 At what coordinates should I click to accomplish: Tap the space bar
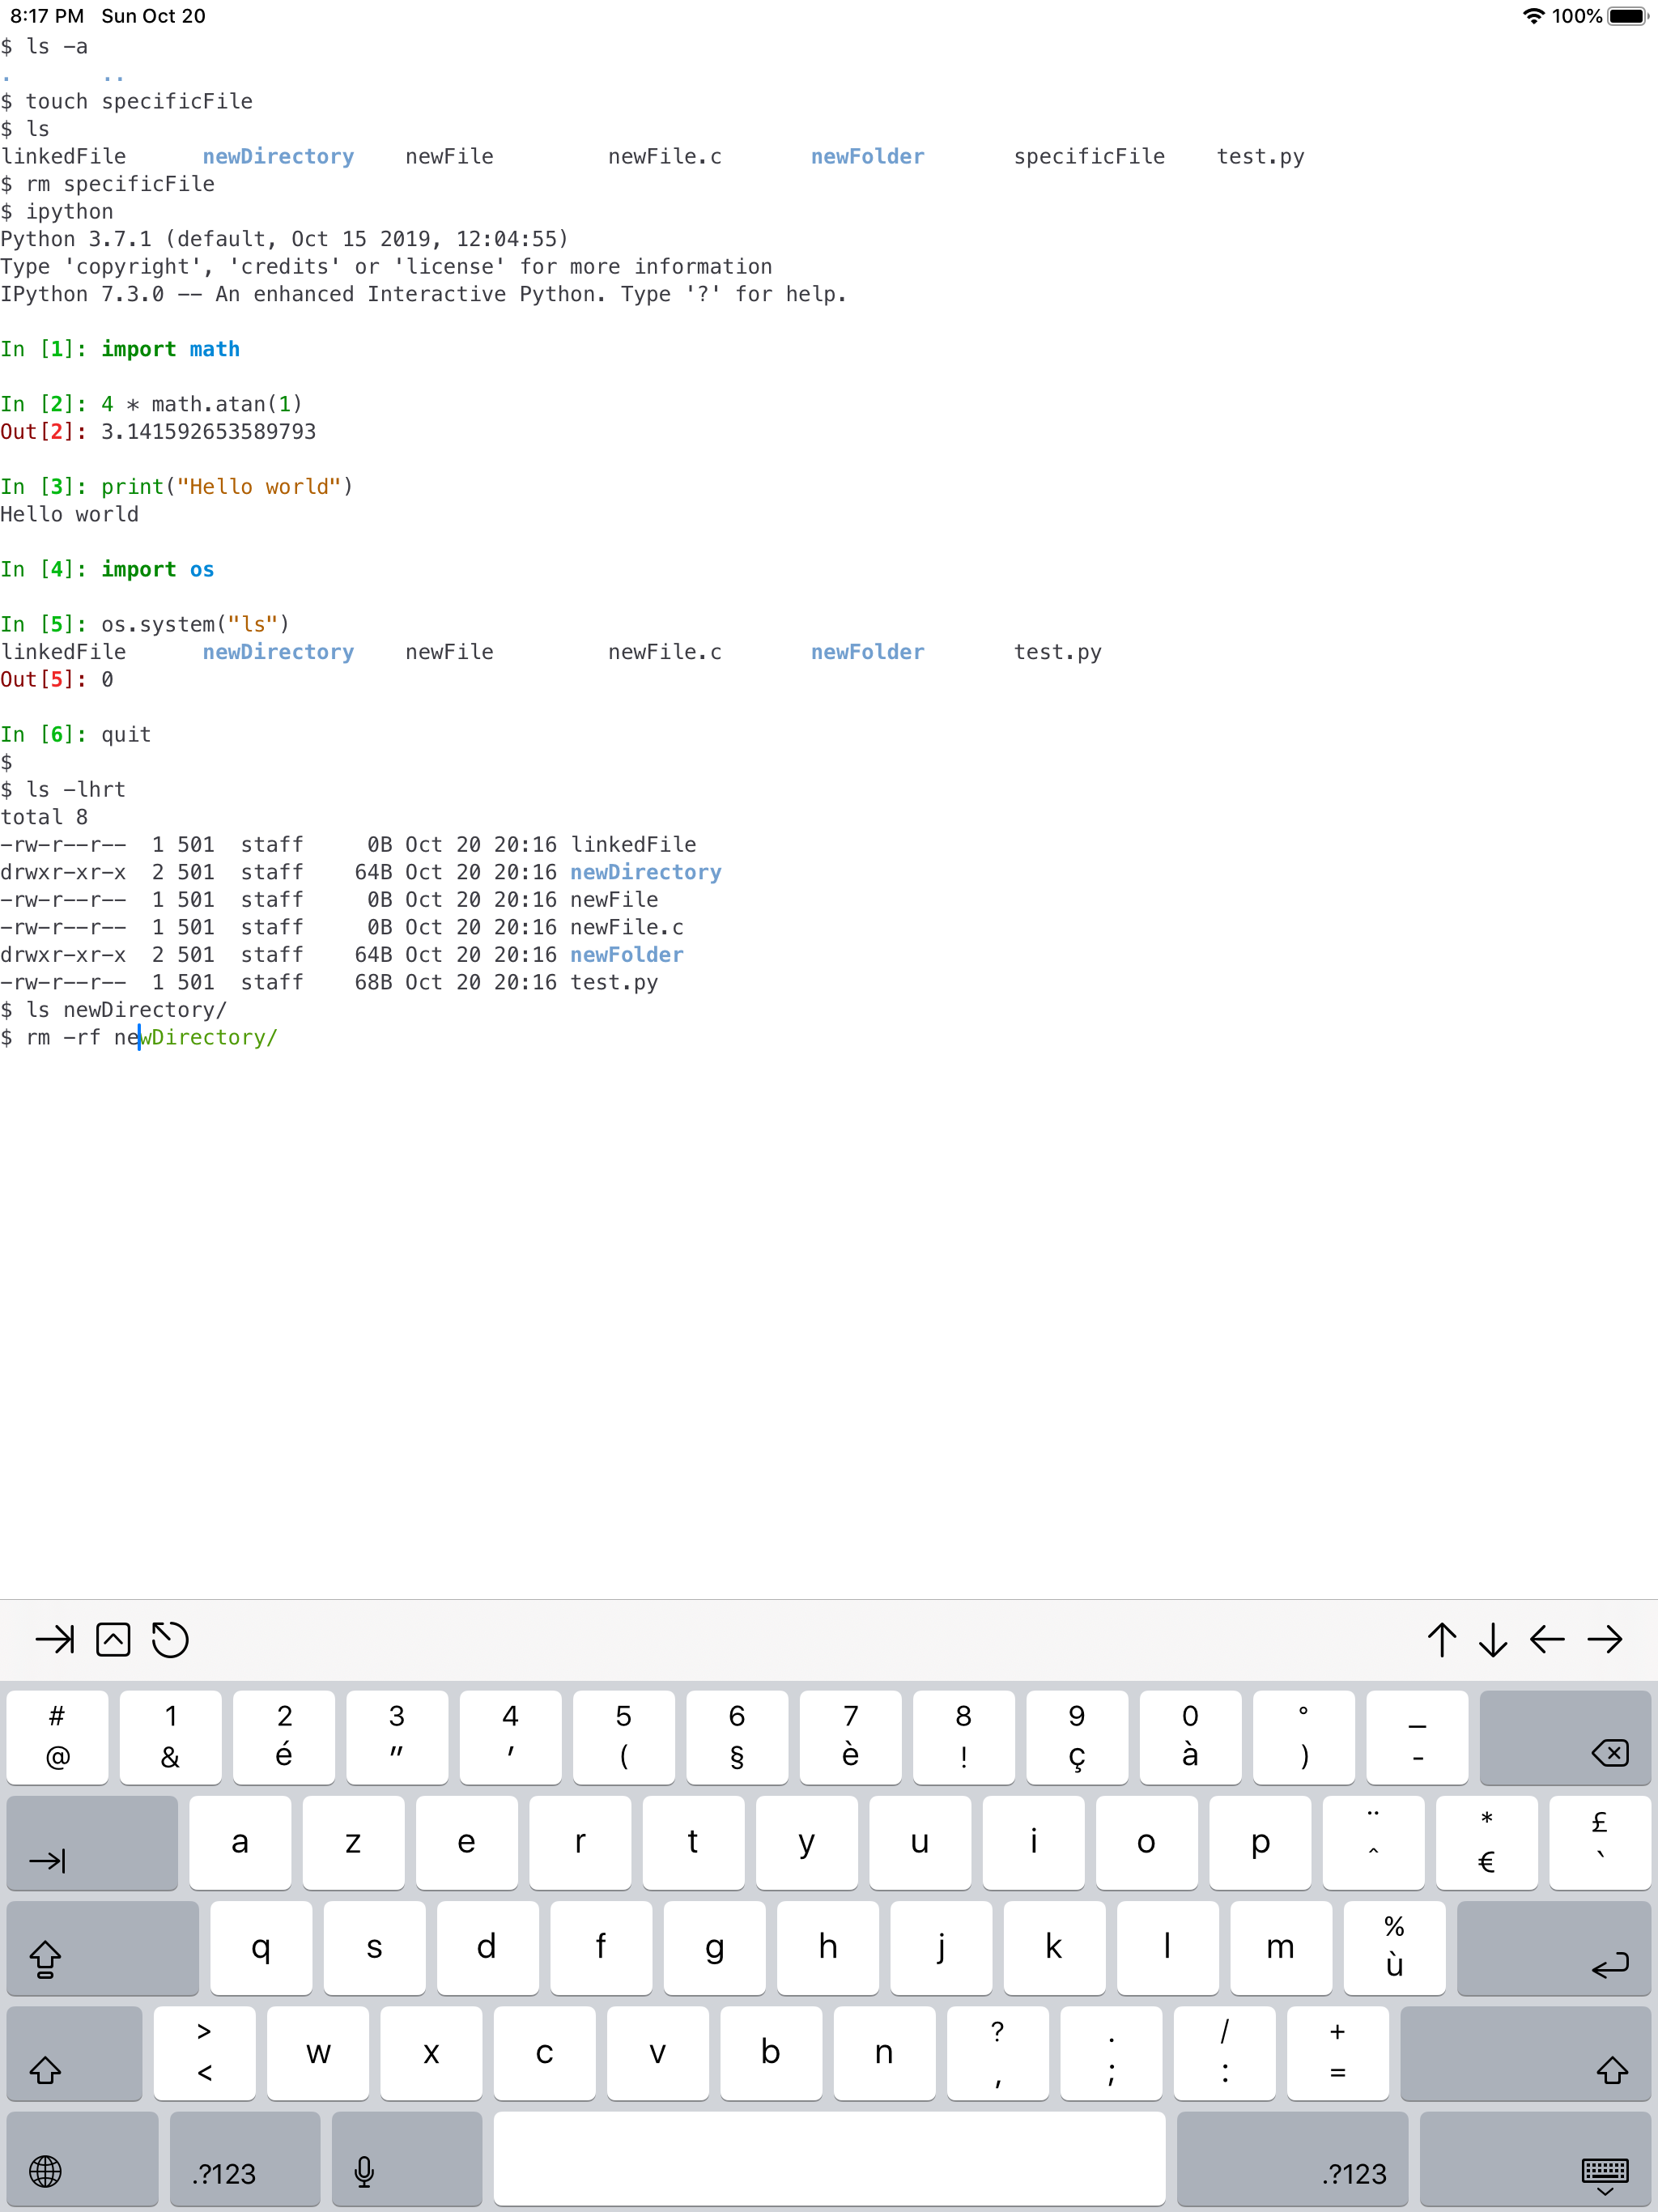pos(829,2158)
